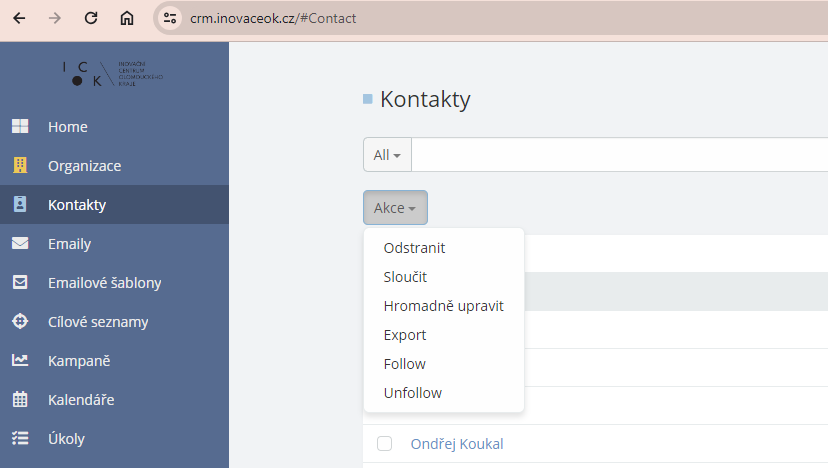The width and height of the screenshot is (828, 468).
Task: Tick the checkbox beside Ondřej Koukal
Action: [384, 444]
